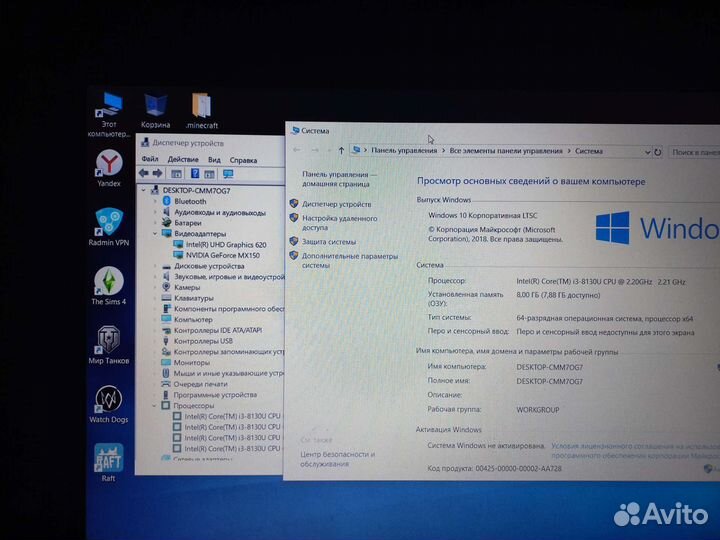Launch the Мир Танков shortcut
Viewport: 720px width, 540px height.
[x=109, y=345]
